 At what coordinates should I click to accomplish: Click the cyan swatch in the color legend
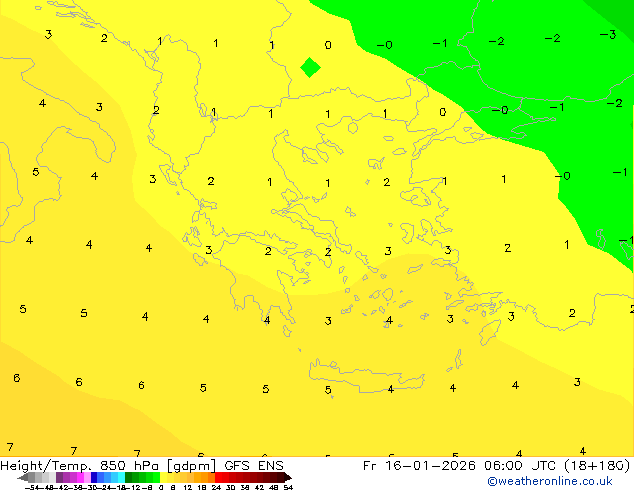point(122,477)
